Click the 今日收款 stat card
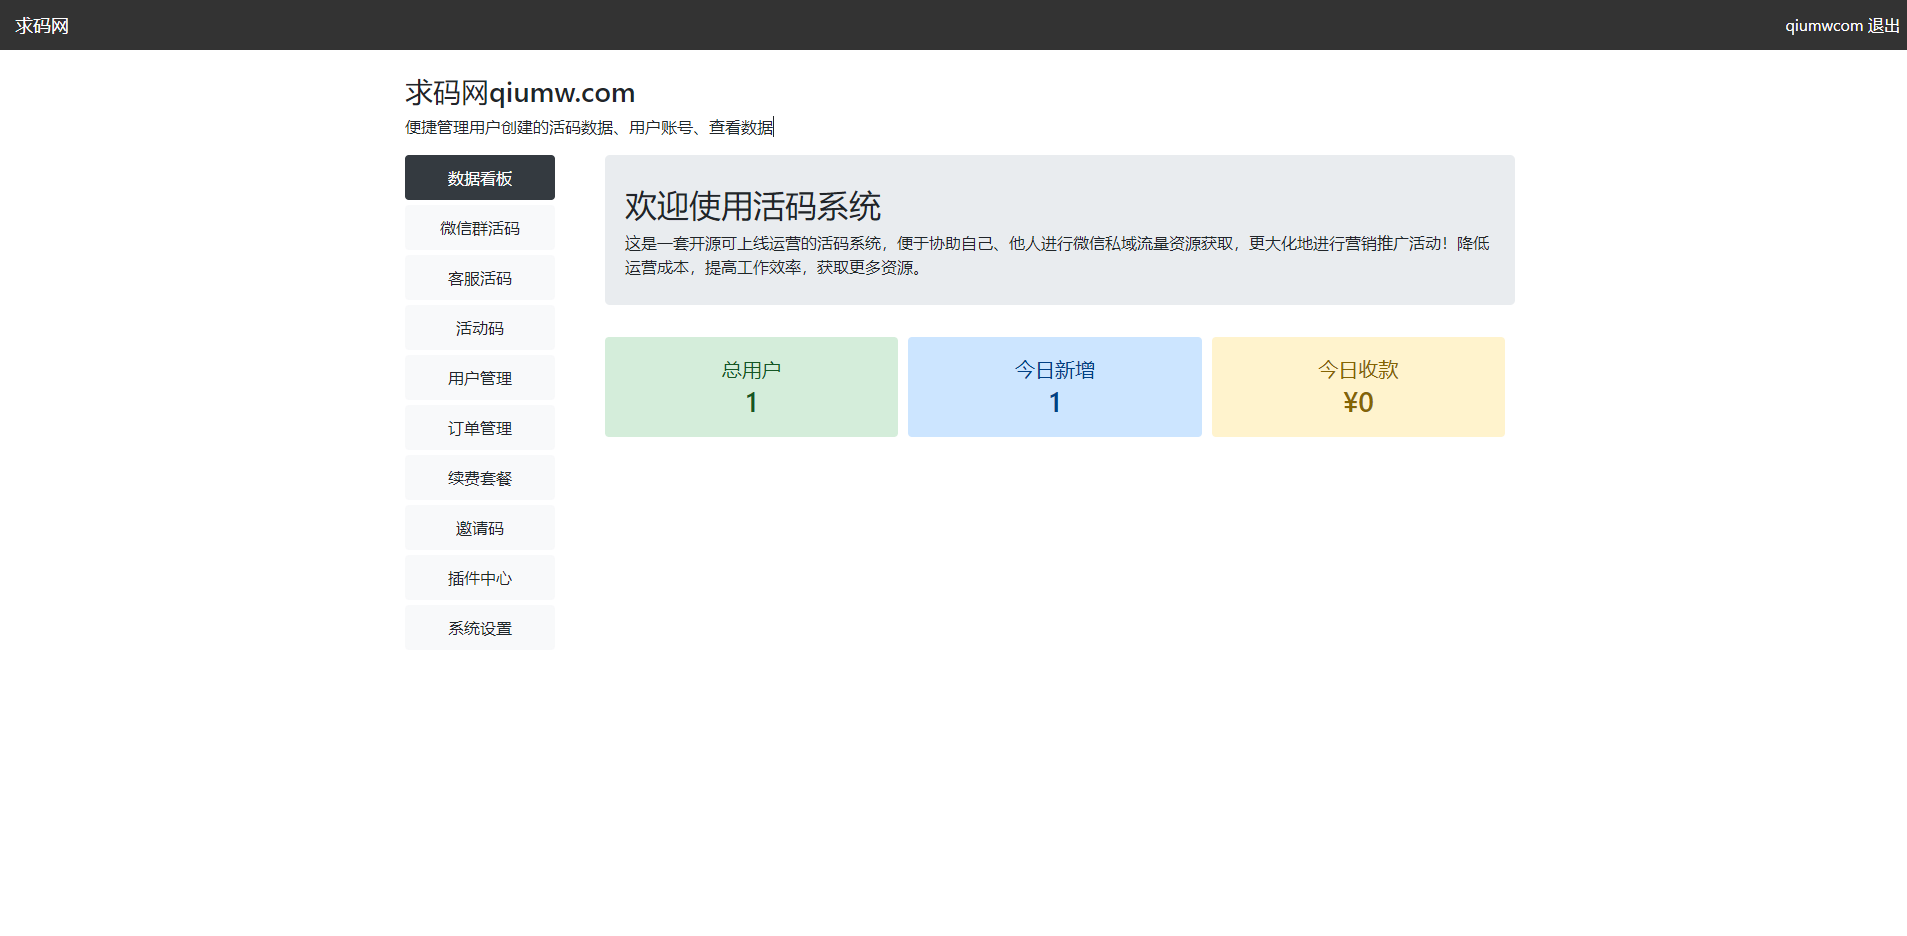Image resolution: width=1907 pixels, height=936 pixels. [1358, 387]
